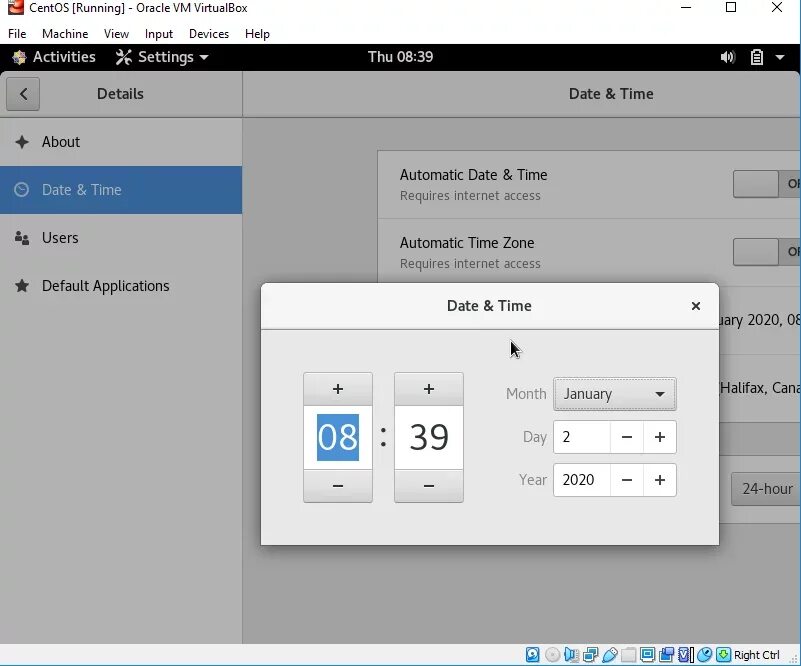
Task: Open VirtualBox hard disk activity indicator
Action: click(x=532, y=655)
